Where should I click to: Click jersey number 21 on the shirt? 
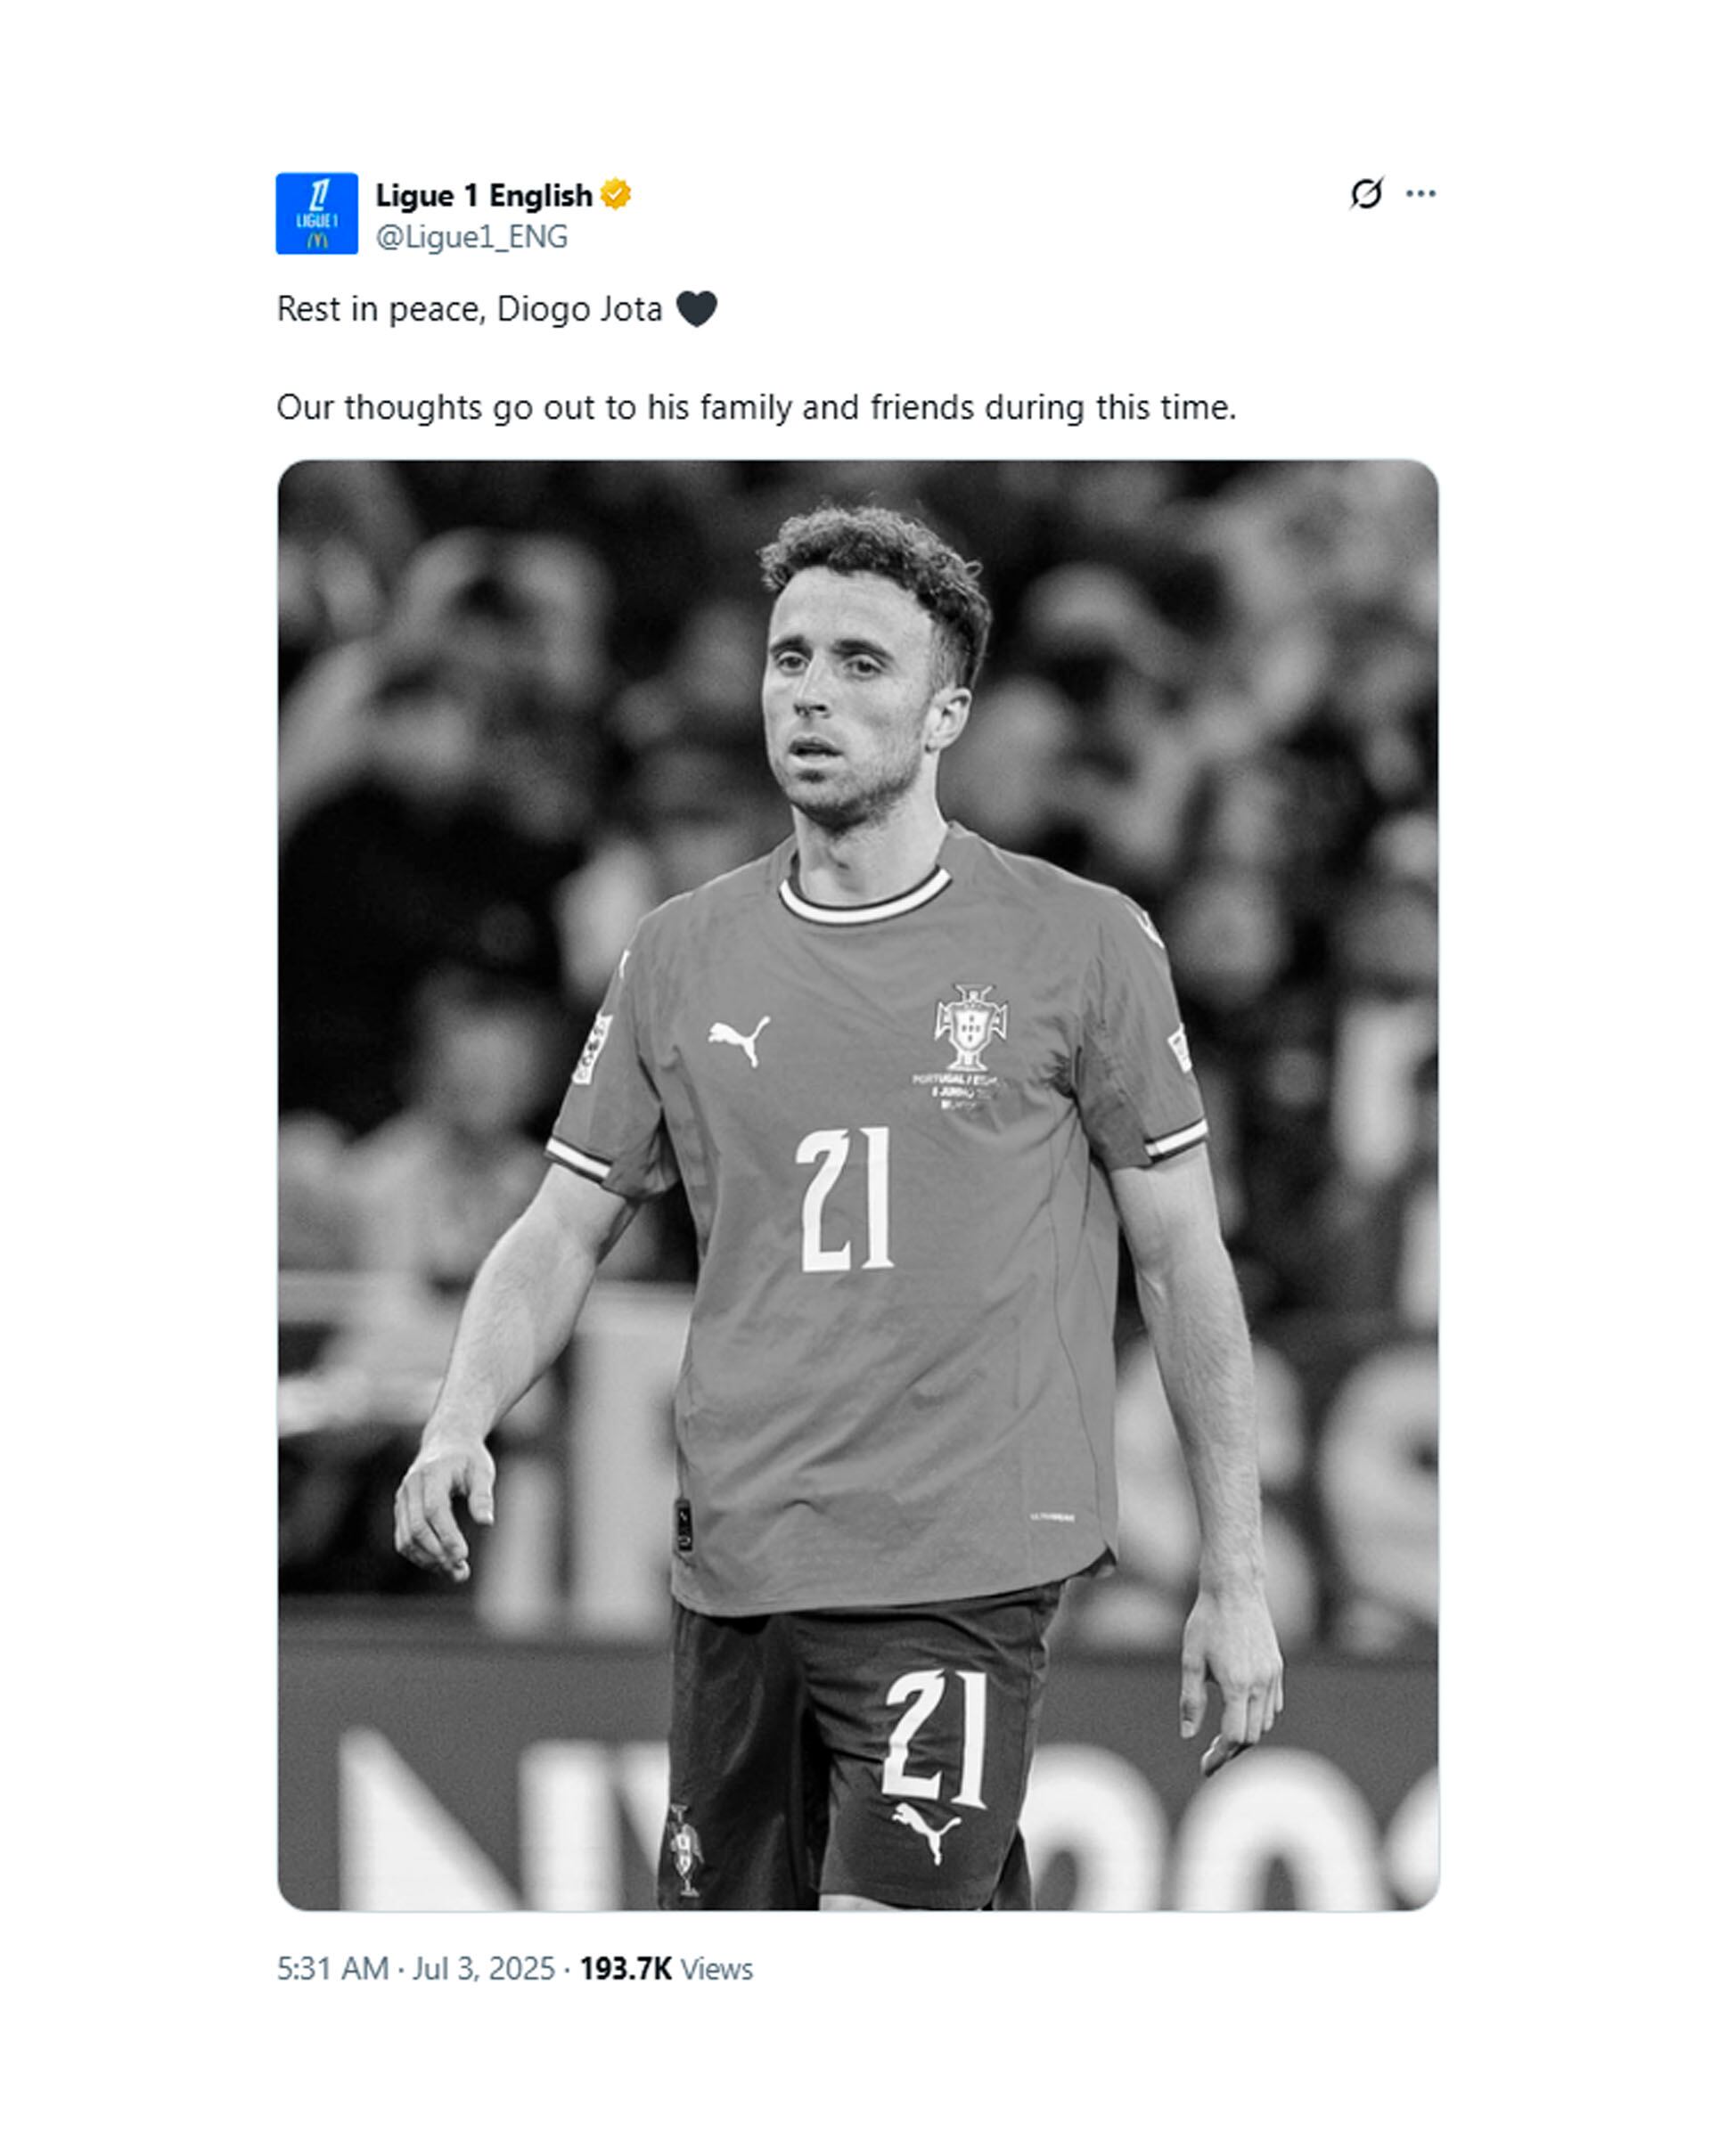(x=844, y=1200)
